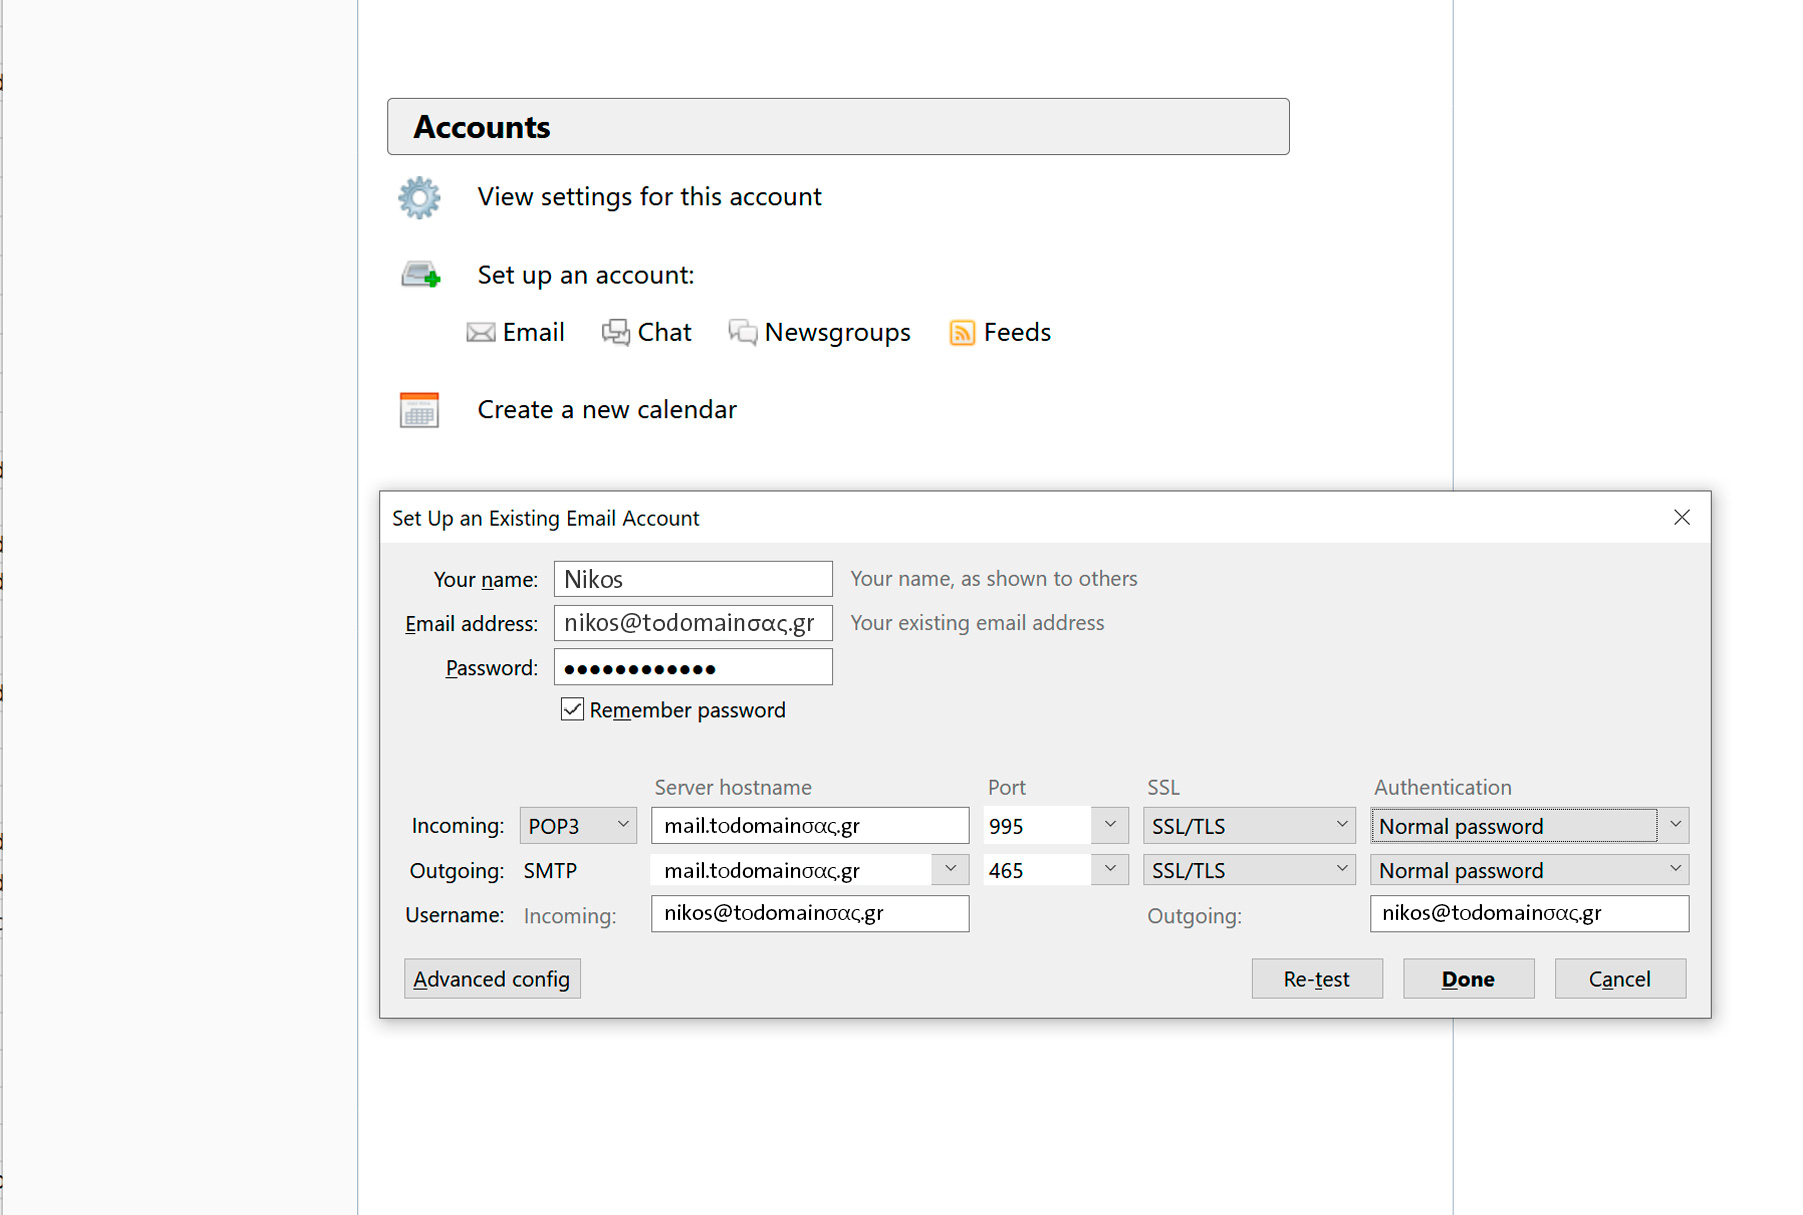Screen dimensions: 1803x1215
Task: Expand the incoming port 995 dropdown
Action: click(x=1109, y=826)
